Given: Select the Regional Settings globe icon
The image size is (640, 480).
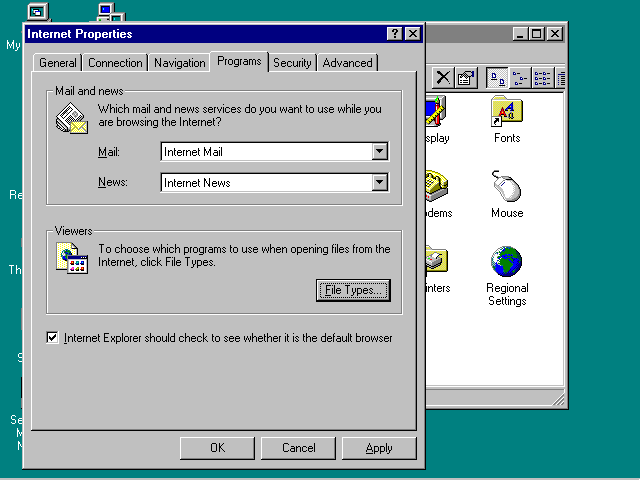Looking at the screenshot, I should 507,261.
